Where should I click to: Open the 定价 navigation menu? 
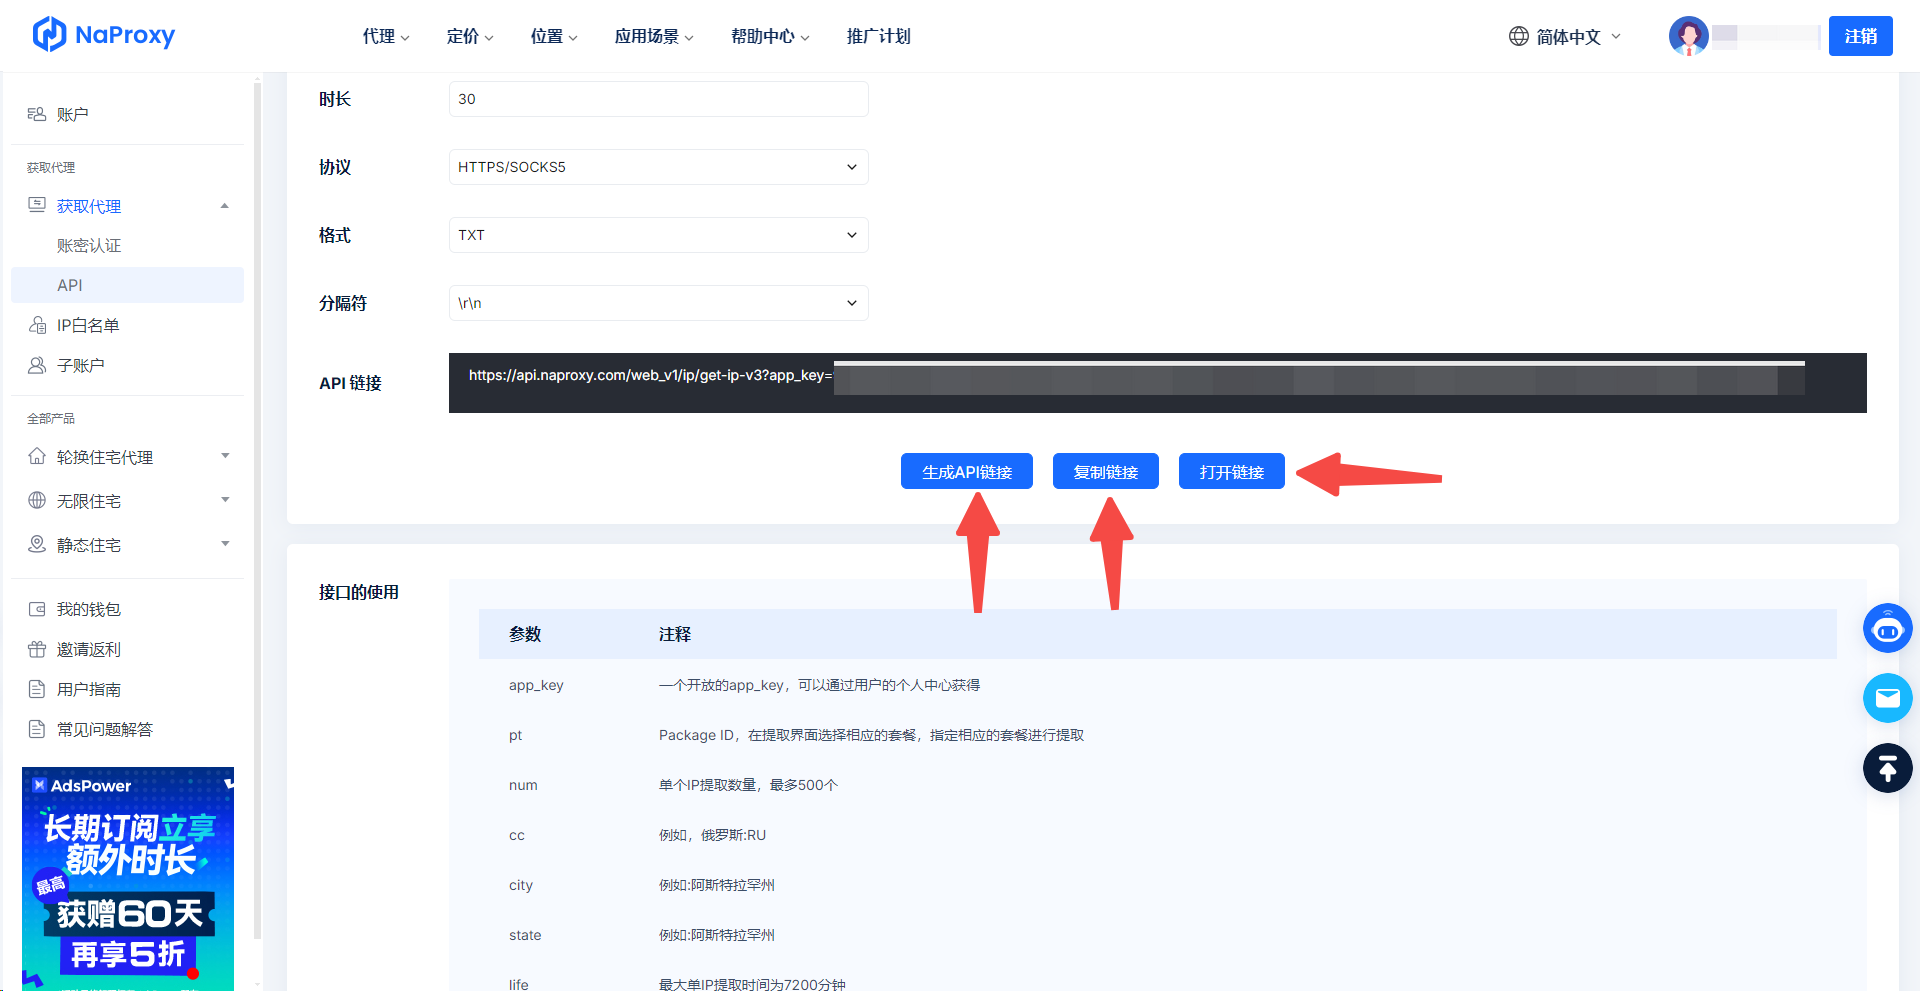pos(470,36)
